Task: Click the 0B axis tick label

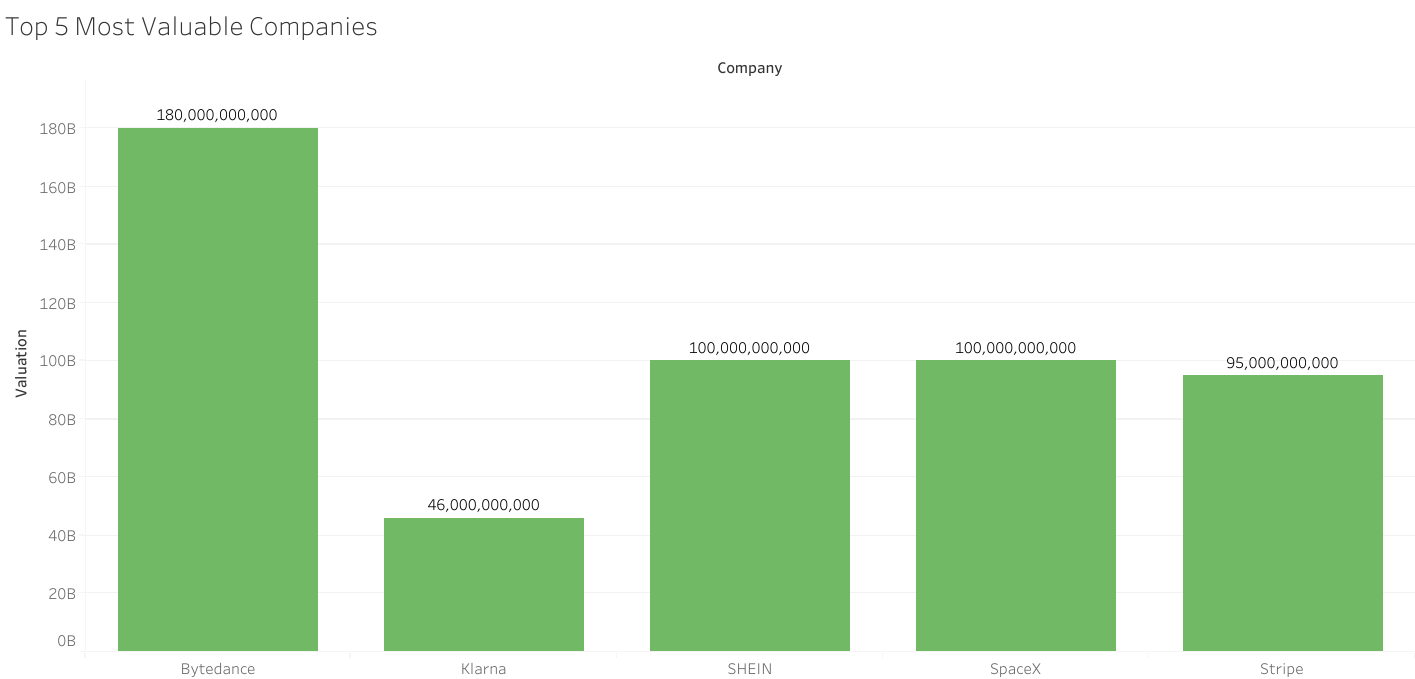Action: (x=66, y=640)
